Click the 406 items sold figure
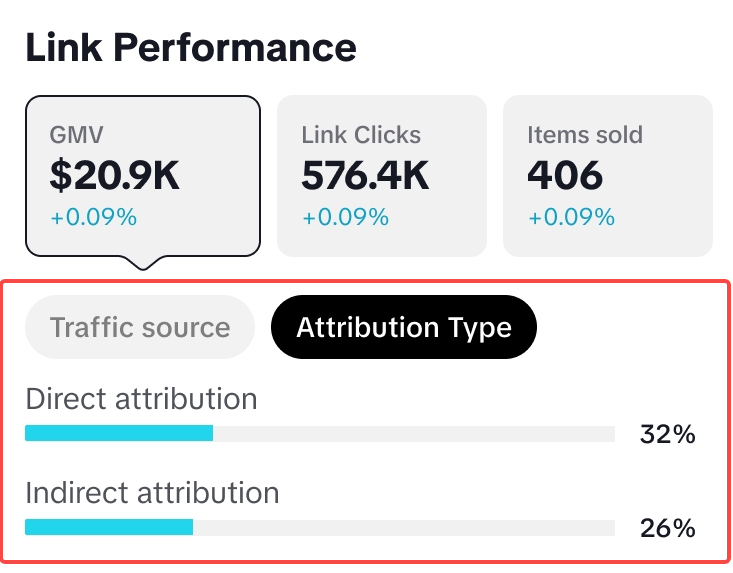733x573 pixels. 565,176
